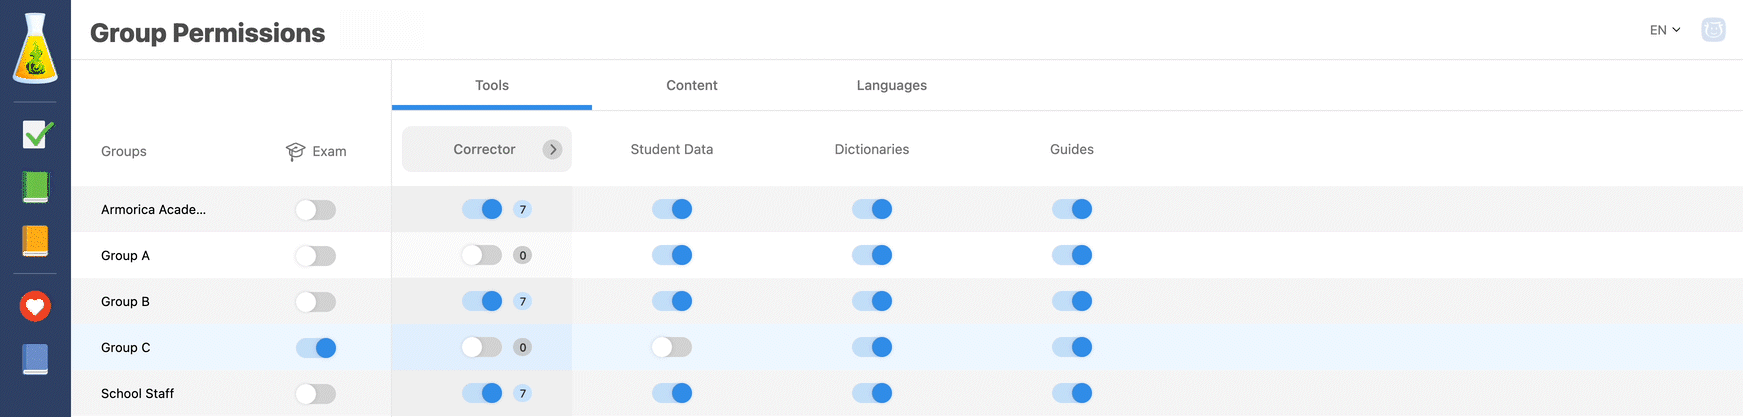Switch to the Content tab
1743x417 pixels.
(x=692, y=85)
